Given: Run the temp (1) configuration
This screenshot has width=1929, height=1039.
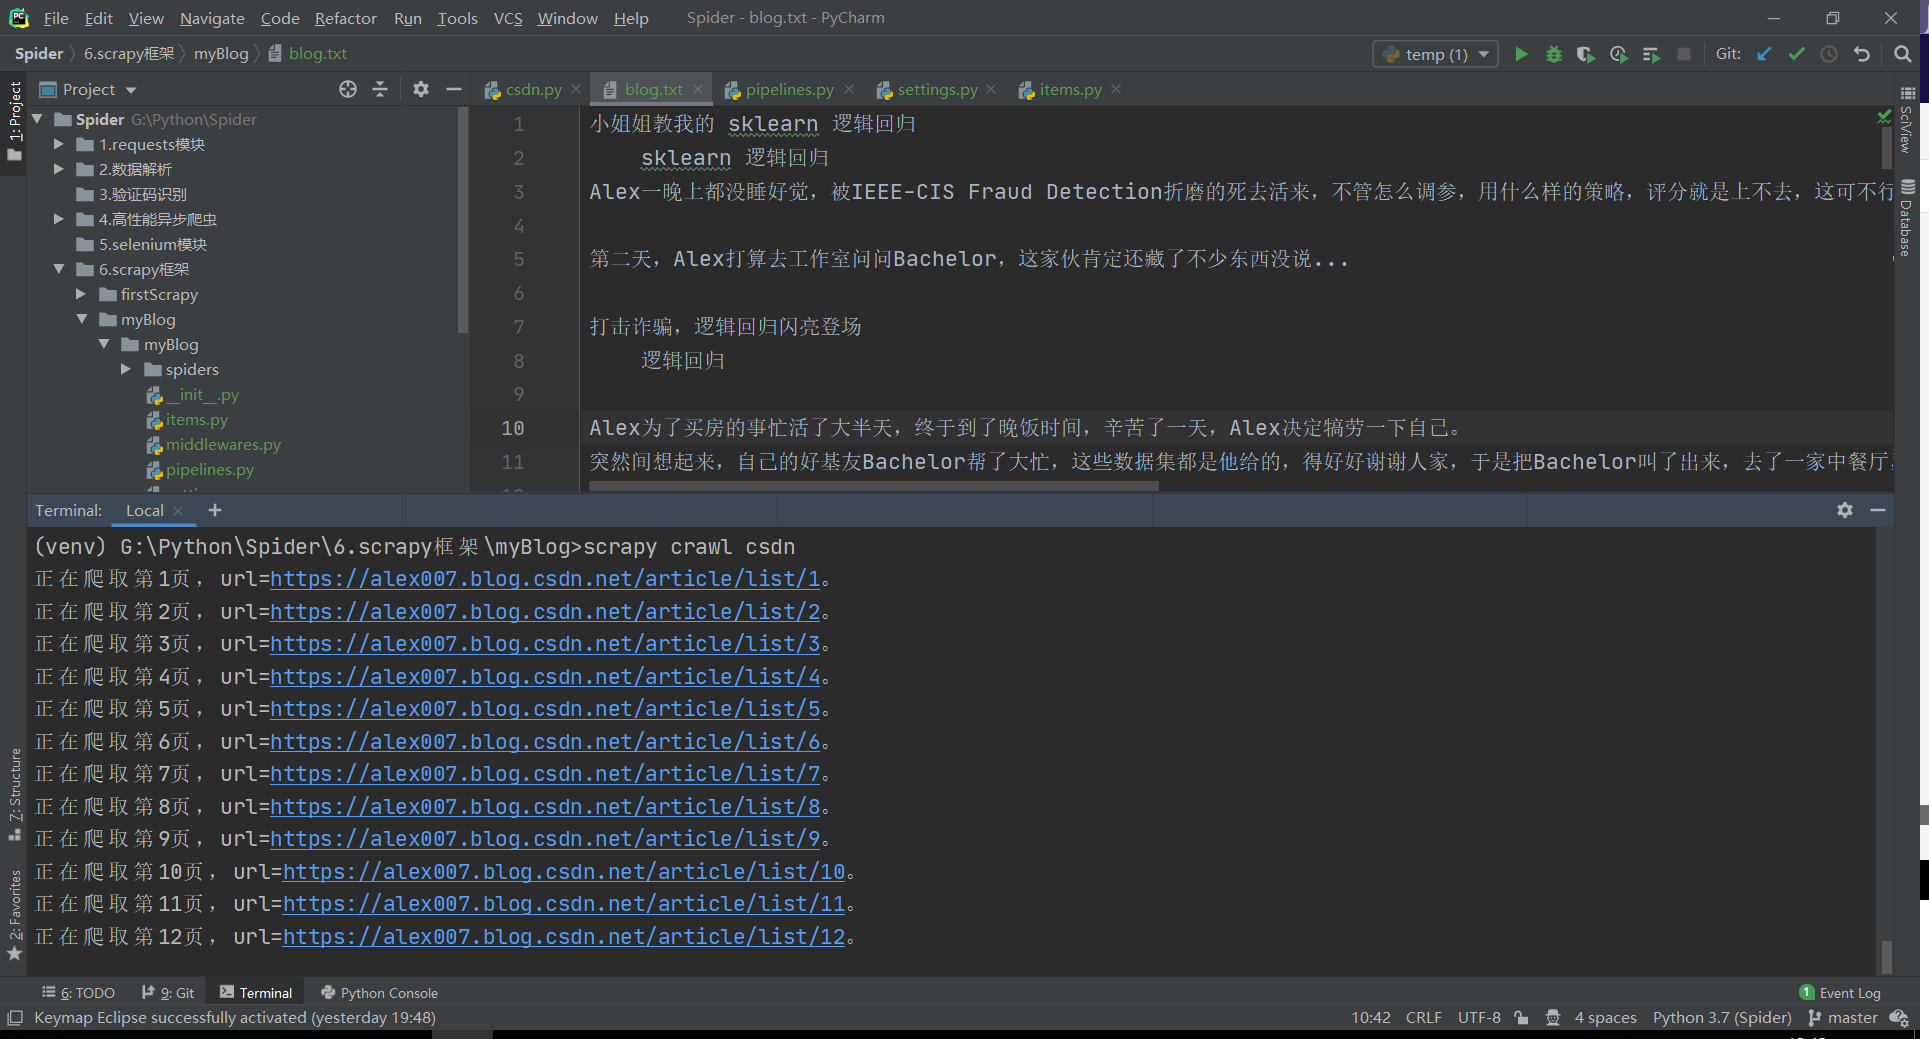Looking at the screenshot, I should 1521,54.
